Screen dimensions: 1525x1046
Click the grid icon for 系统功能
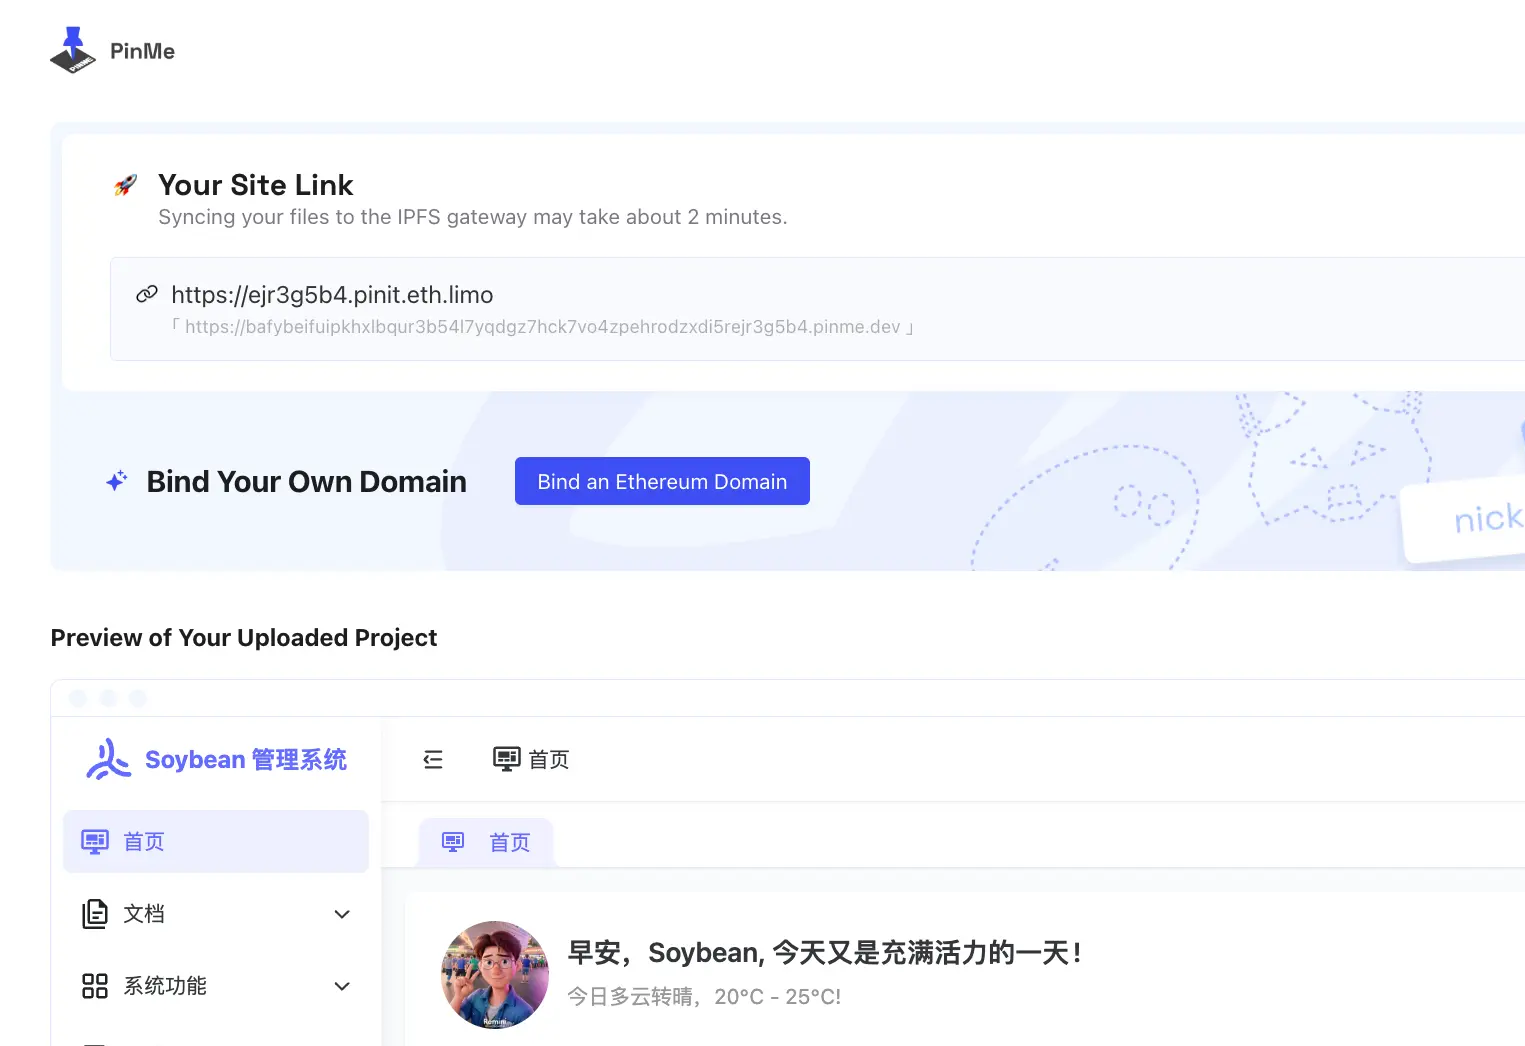pyautogui.click(x=94, y=986)
